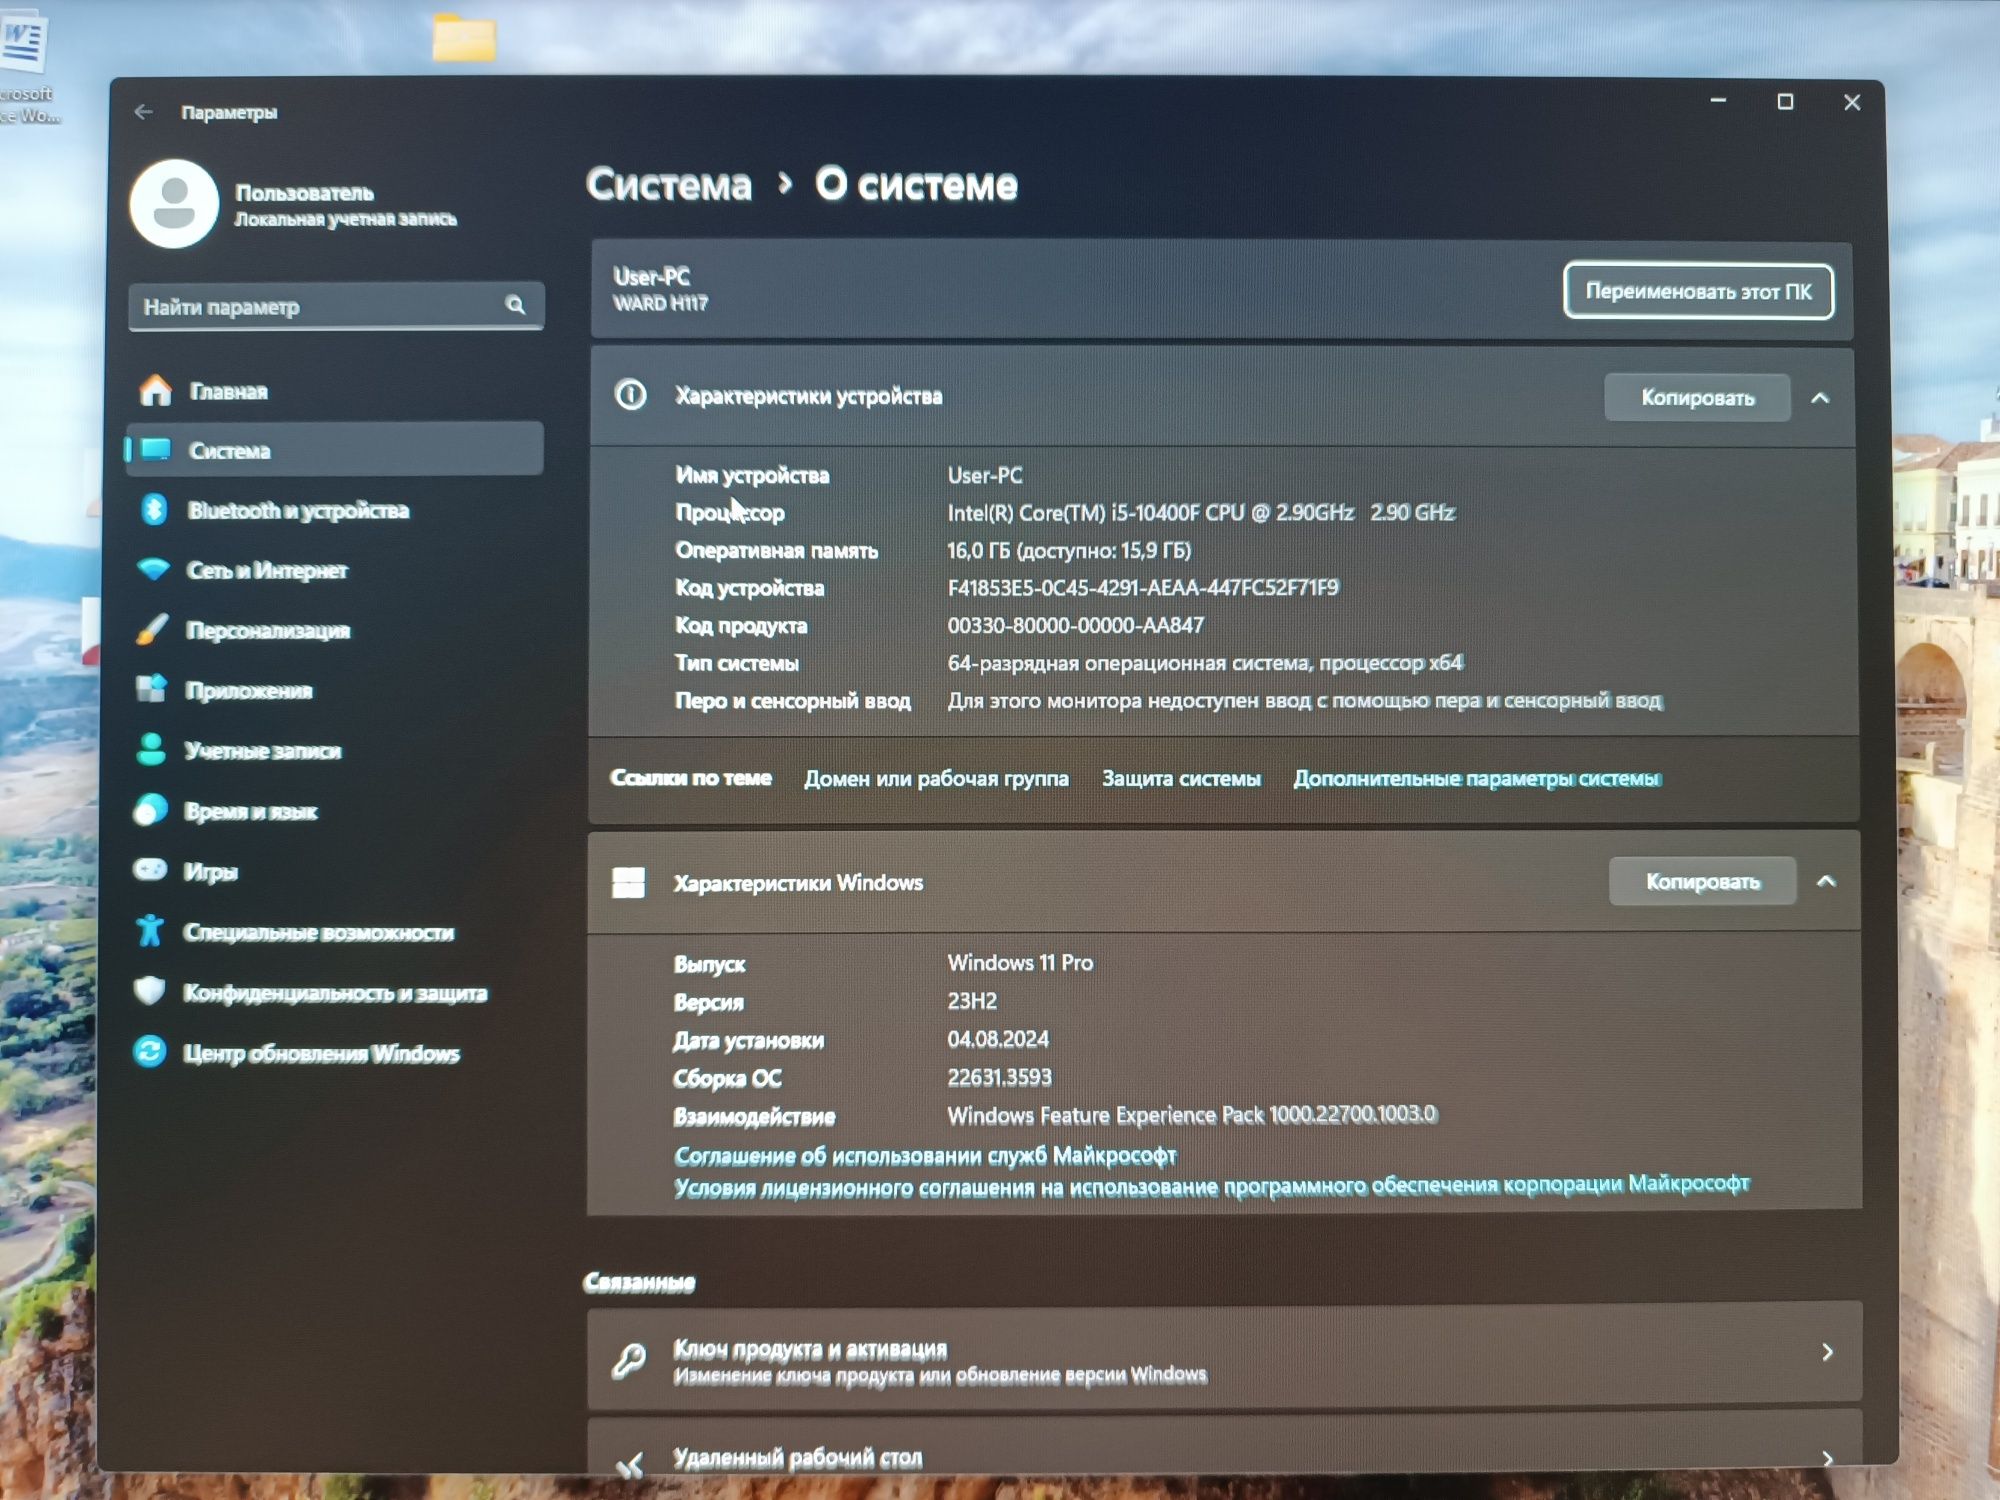Click Переименовать этот ПК button

[1698, 291]
